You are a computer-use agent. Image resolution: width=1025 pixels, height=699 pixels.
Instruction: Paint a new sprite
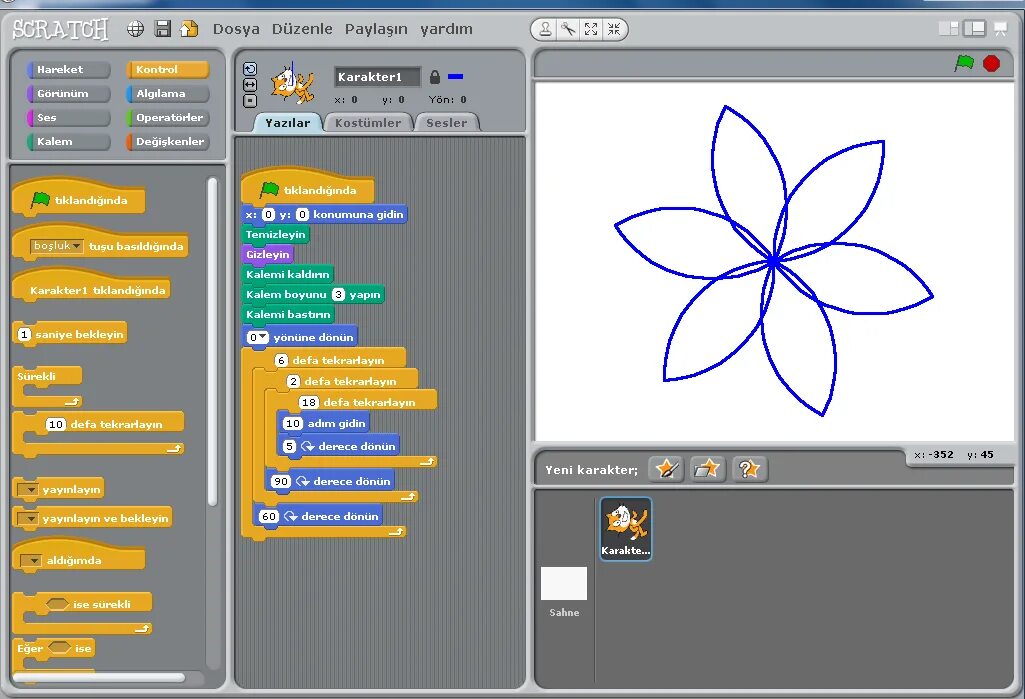point(666,469)
